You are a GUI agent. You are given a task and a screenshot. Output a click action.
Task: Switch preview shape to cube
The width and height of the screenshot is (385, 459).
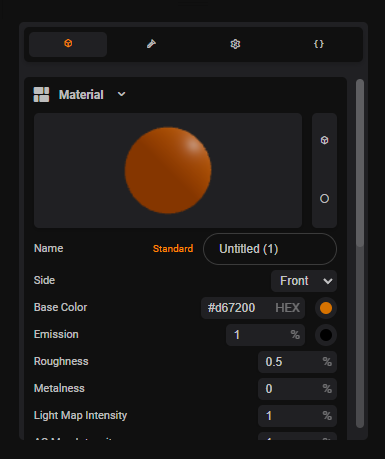pyautogui.click(x=324, y=140)
